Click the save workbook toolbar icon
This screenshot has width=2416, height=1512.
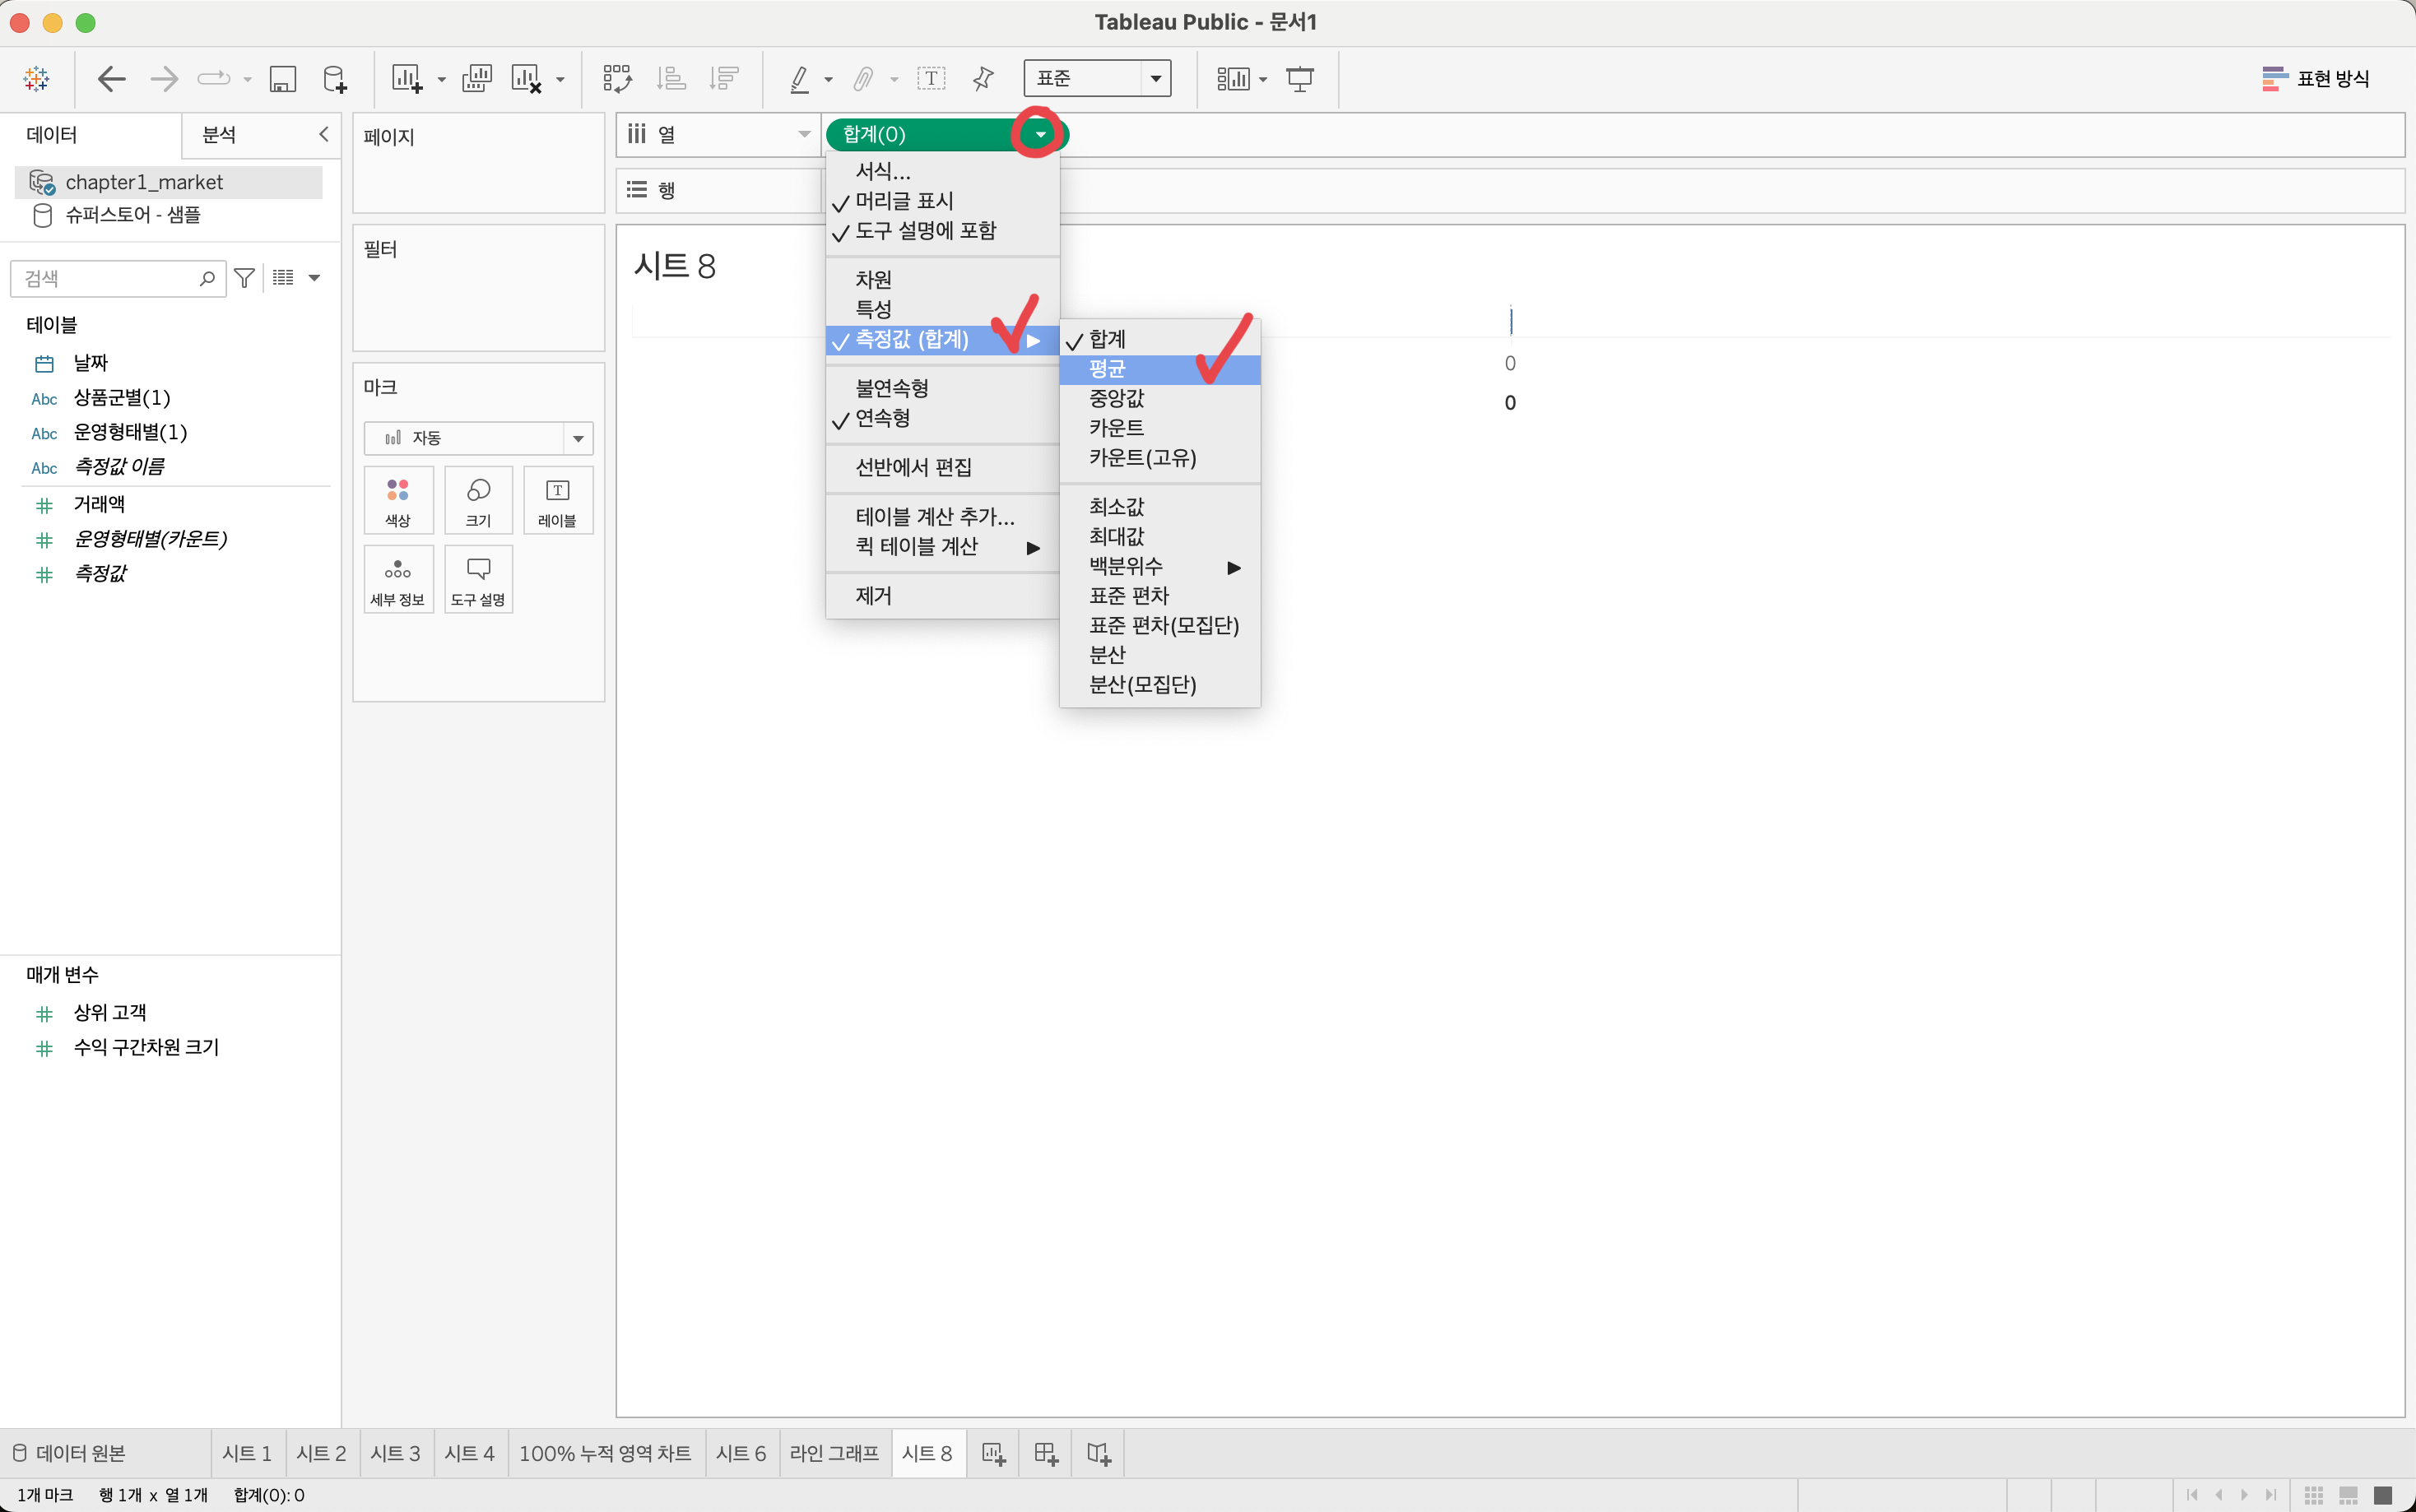pyautogui.click(x=283, y=79)
